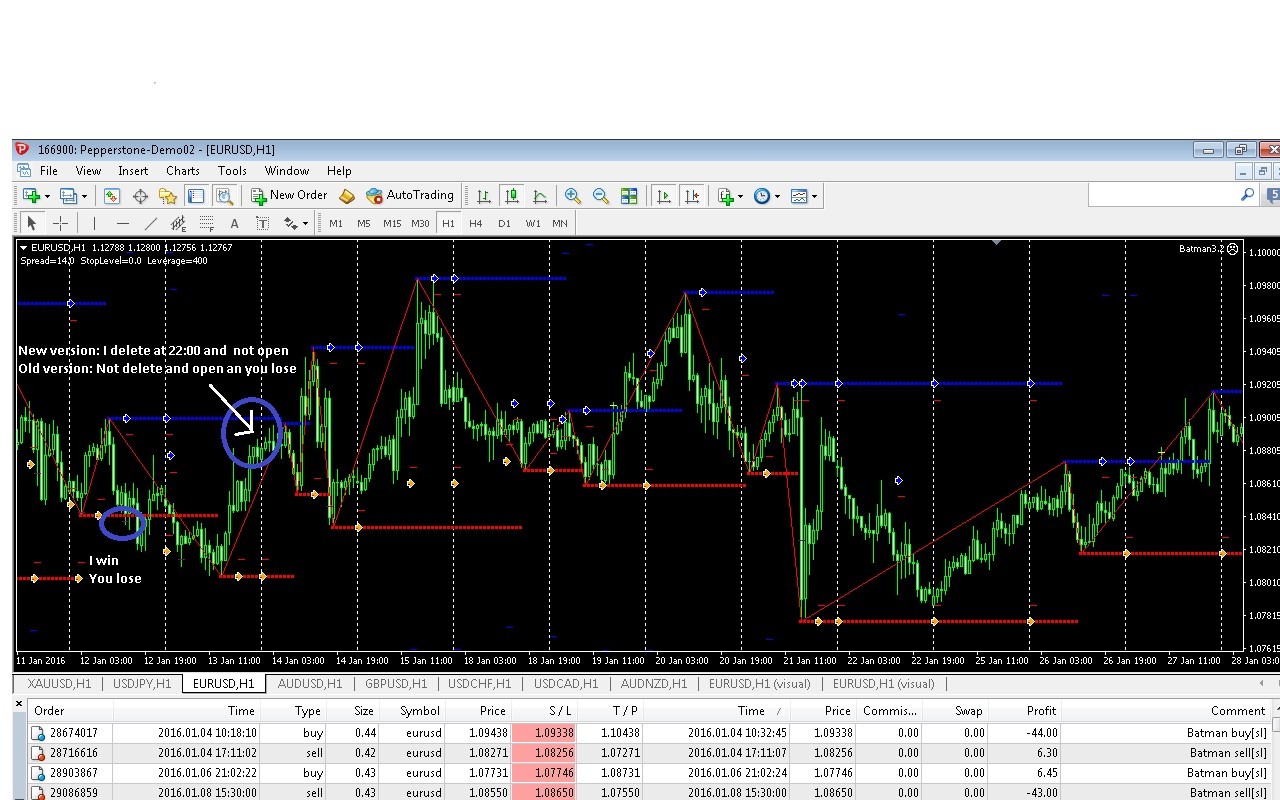Expand the Templates dropdown
1280x800 pixels.
click(815, 196)
